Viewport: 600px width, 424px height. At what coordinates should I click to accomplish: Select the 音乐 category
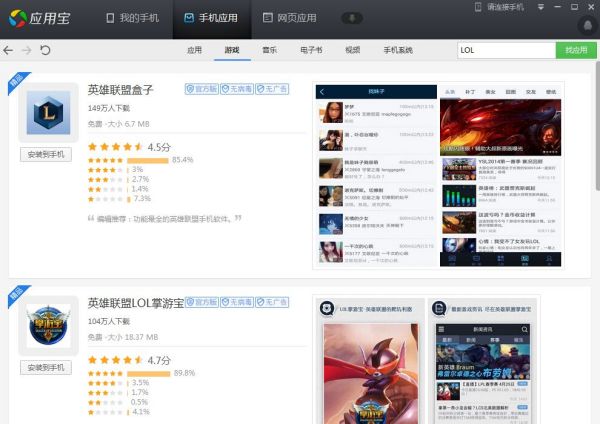pyautogui.click(x=270, y=49)
